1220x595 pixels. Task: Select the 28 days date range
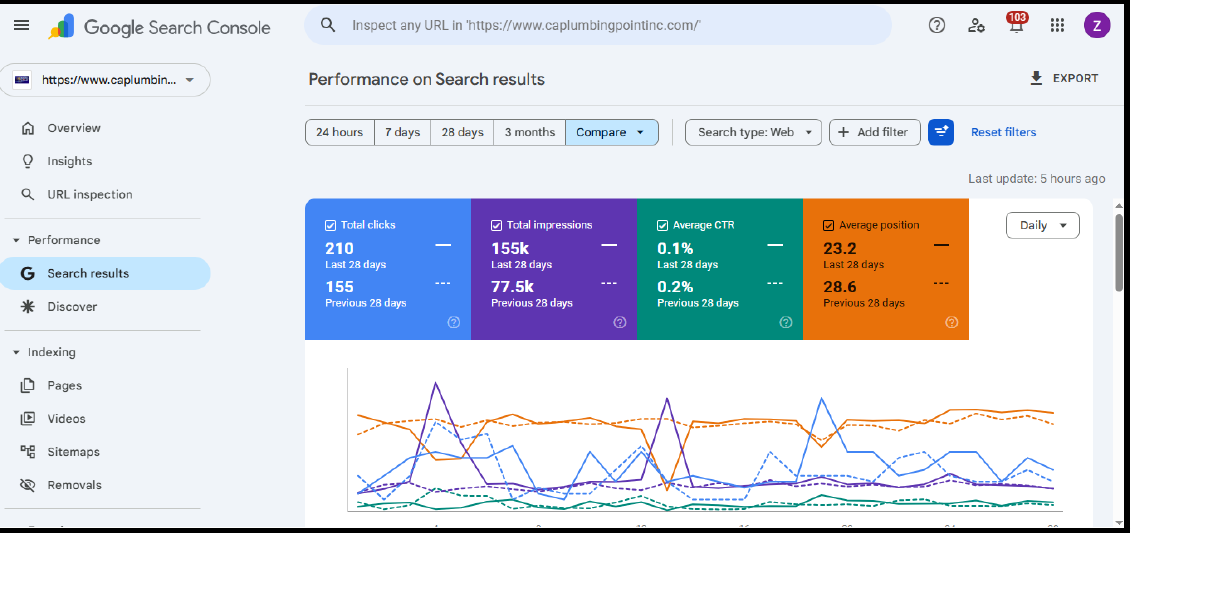pos(462,132)
